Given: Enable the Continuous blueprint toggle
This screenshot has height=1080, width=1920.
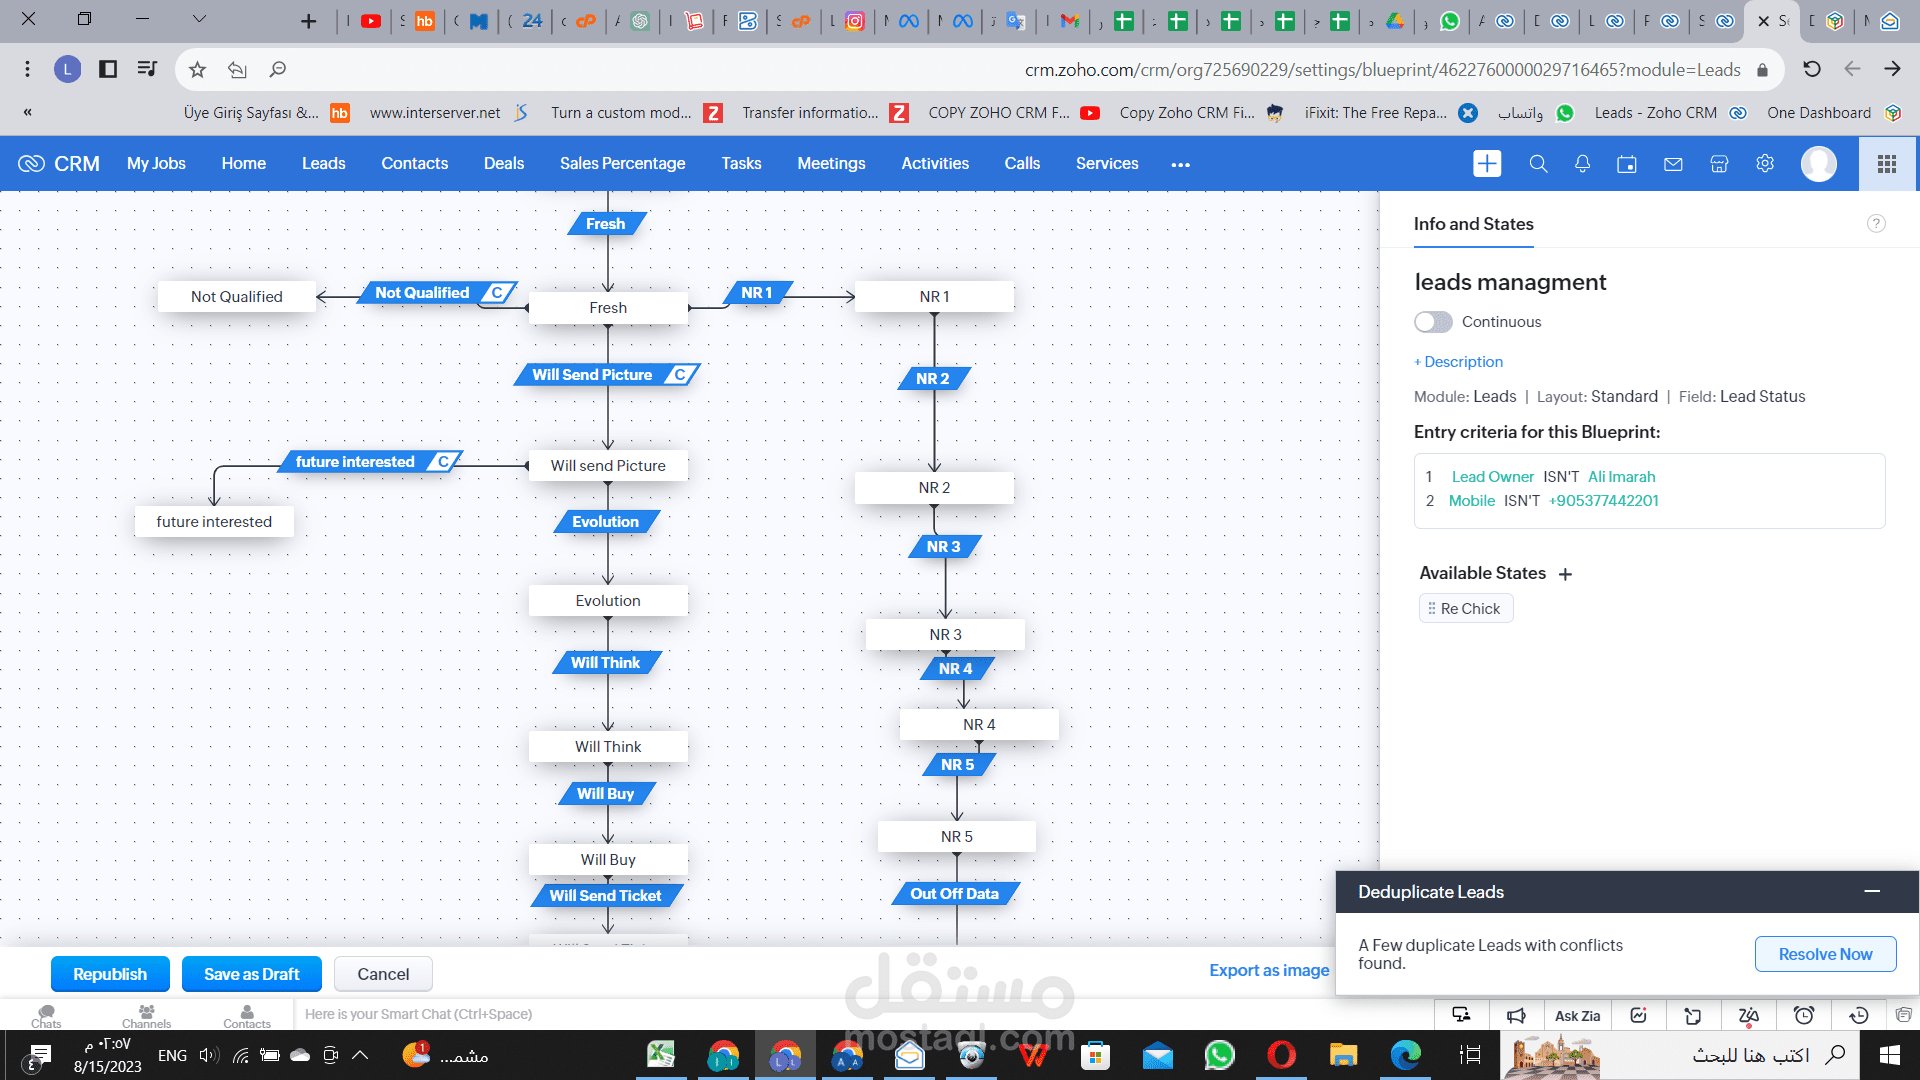Looking at the screenshot, I should tap(1433, 321).
